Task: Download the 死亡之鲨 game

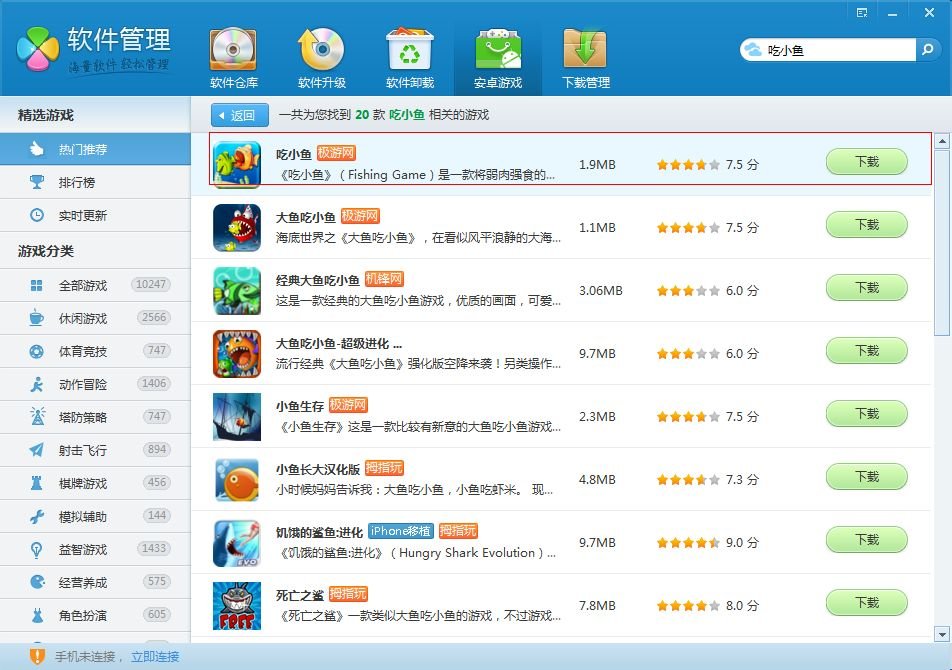Action: [866, 603]
